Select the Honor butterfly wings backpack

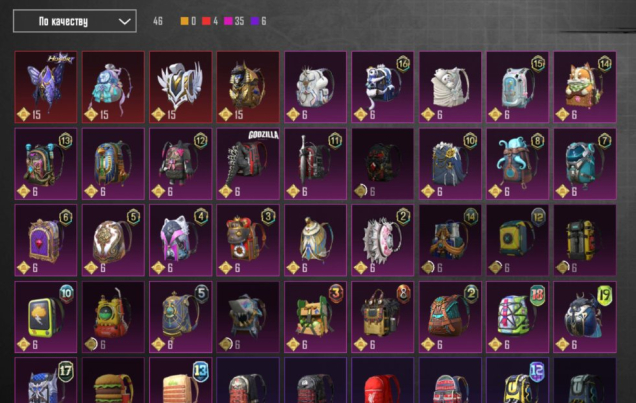[x=46, y=87]
